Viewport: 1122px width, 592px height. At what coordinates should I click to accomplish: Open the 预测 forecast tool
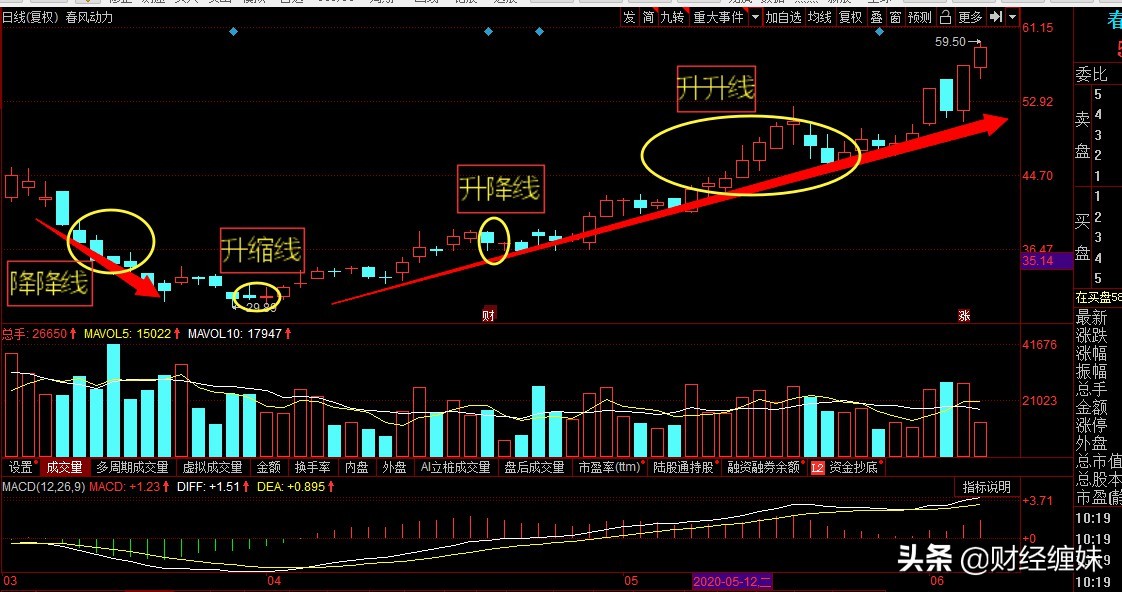(919, 17)
